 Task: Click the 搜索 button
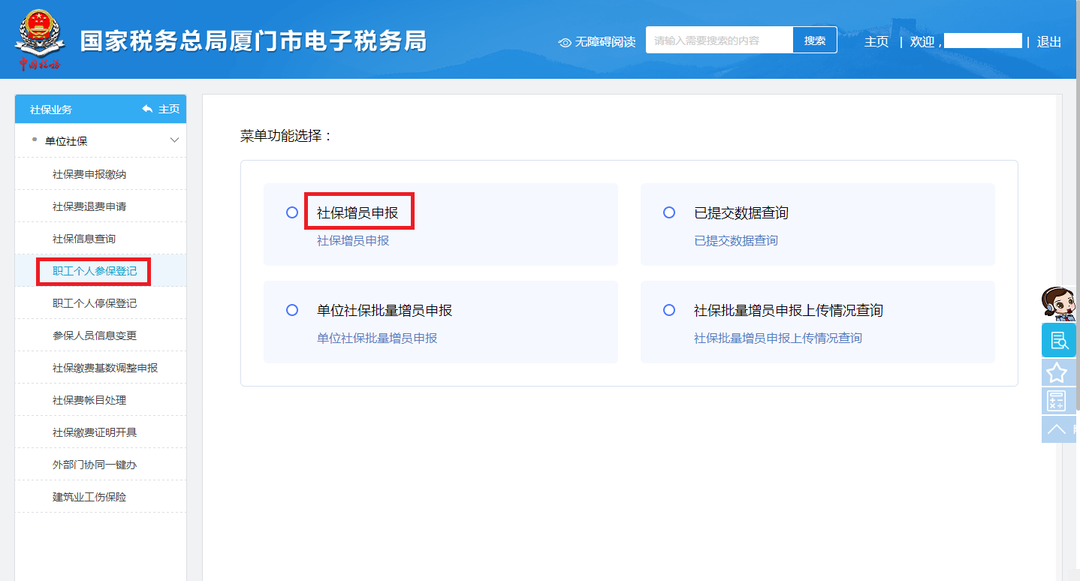point(815,41)
